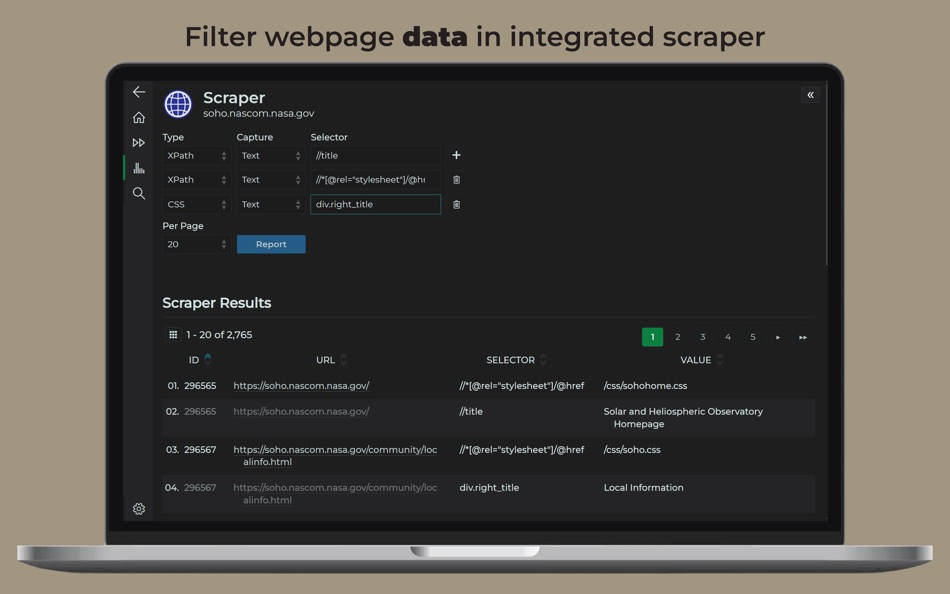Click the Report button

(270, 244)
